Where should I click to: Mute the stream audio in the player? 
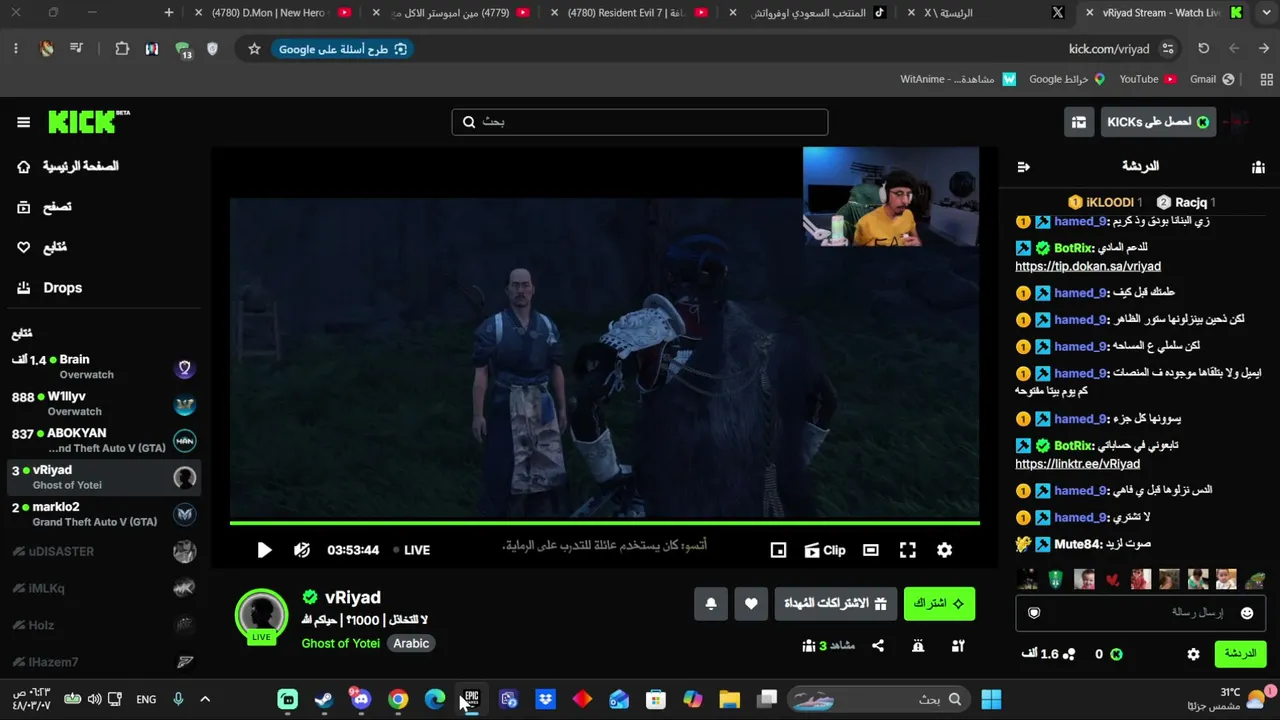pos(302,550)
